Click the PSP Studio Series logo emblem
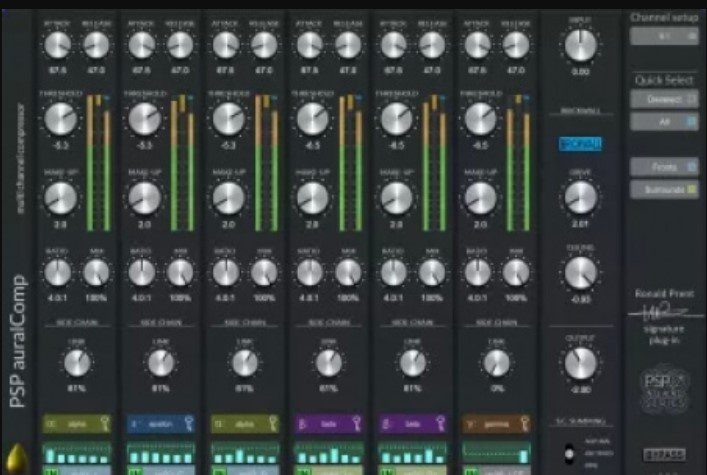This screenshot has width=707, height=475. pos(665,388)
